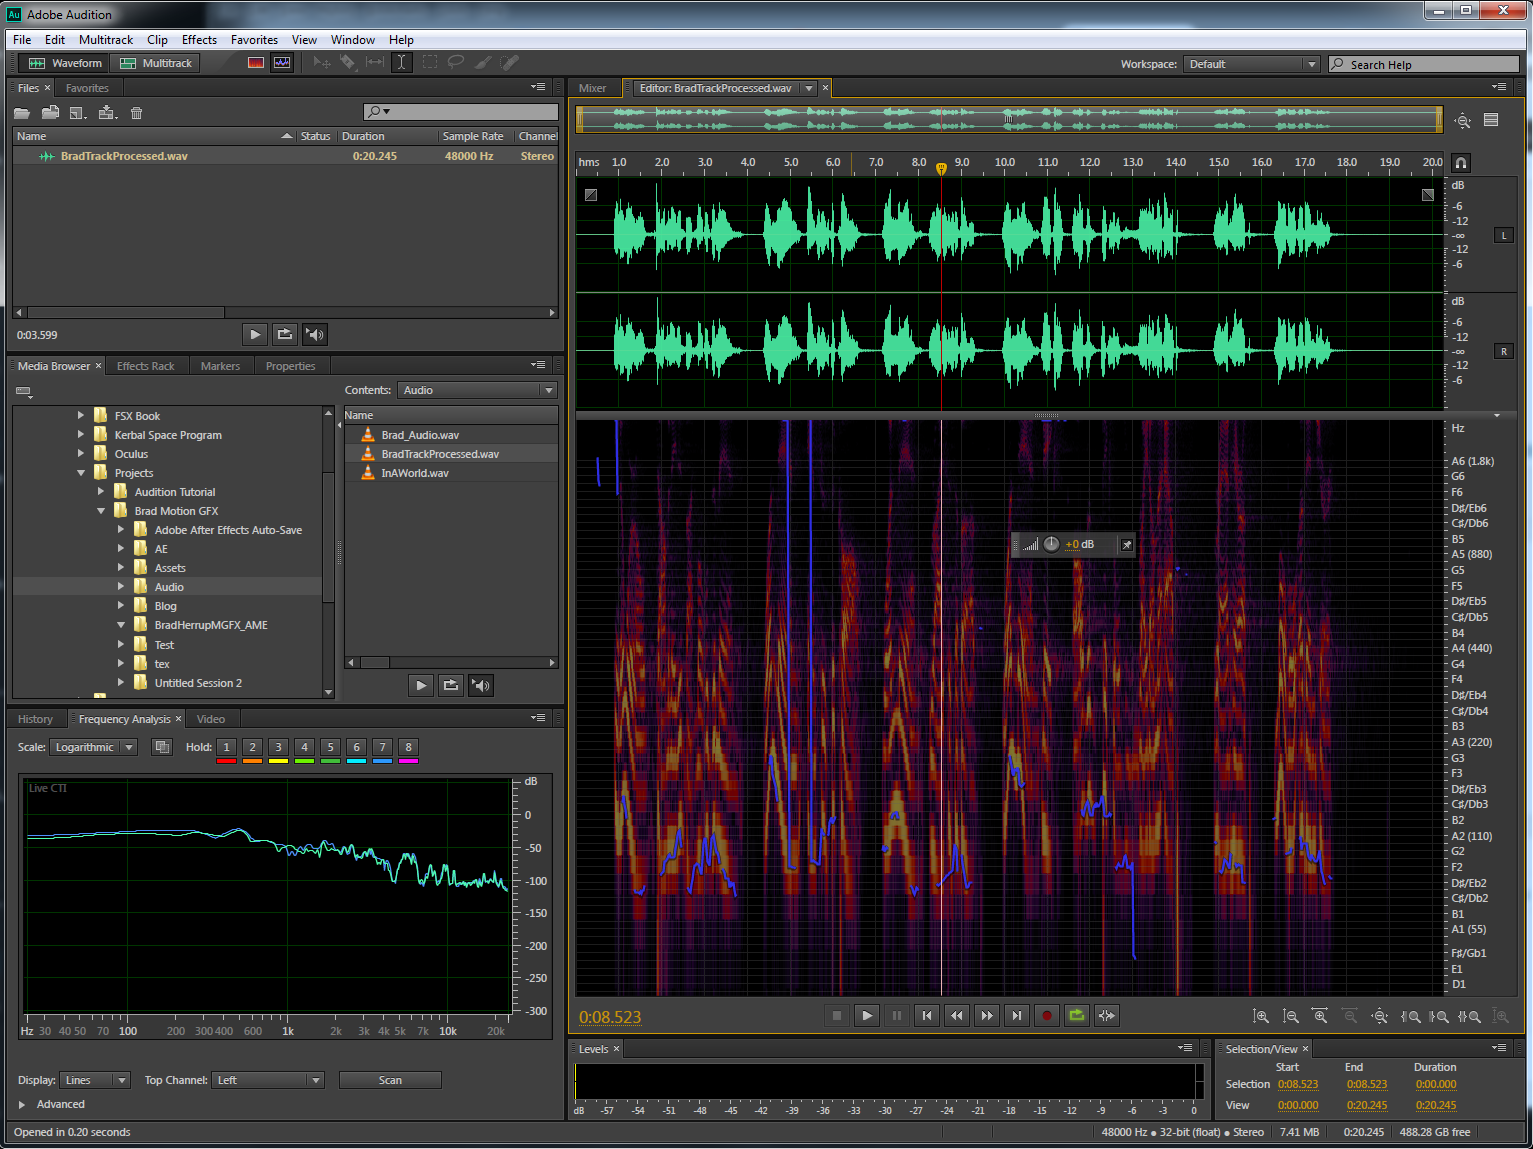1533x1149 pixels.
Task: Select the Lasso Selection tool
Action: click(x=456, y=63)
